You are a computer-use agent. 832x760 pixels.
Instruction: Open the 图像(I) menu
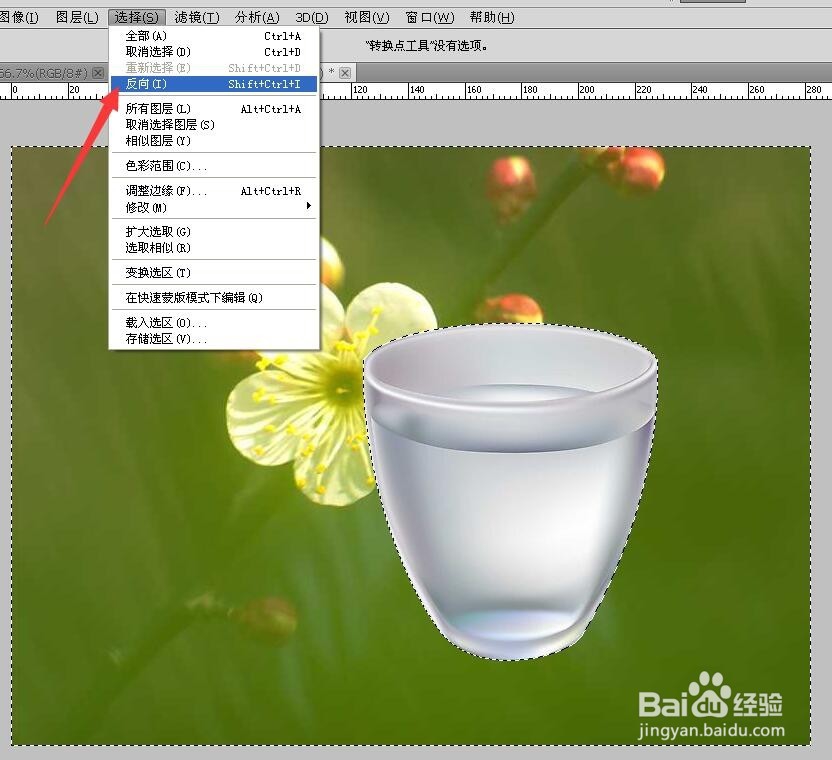point(19,18)
